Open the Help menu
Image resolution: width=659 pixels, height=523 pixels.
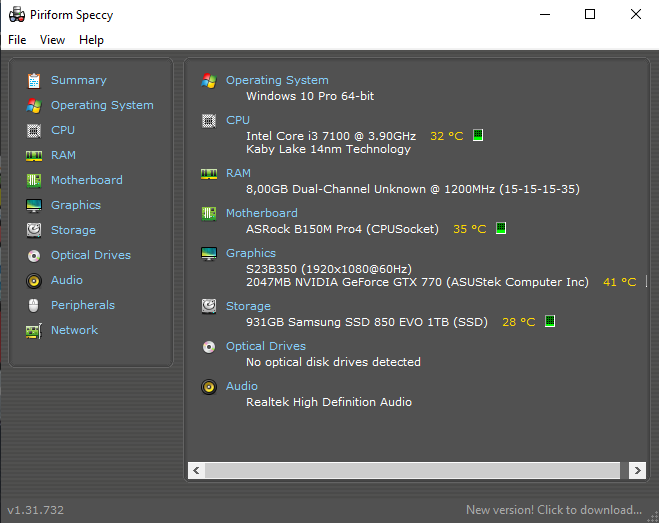[91, 40]
